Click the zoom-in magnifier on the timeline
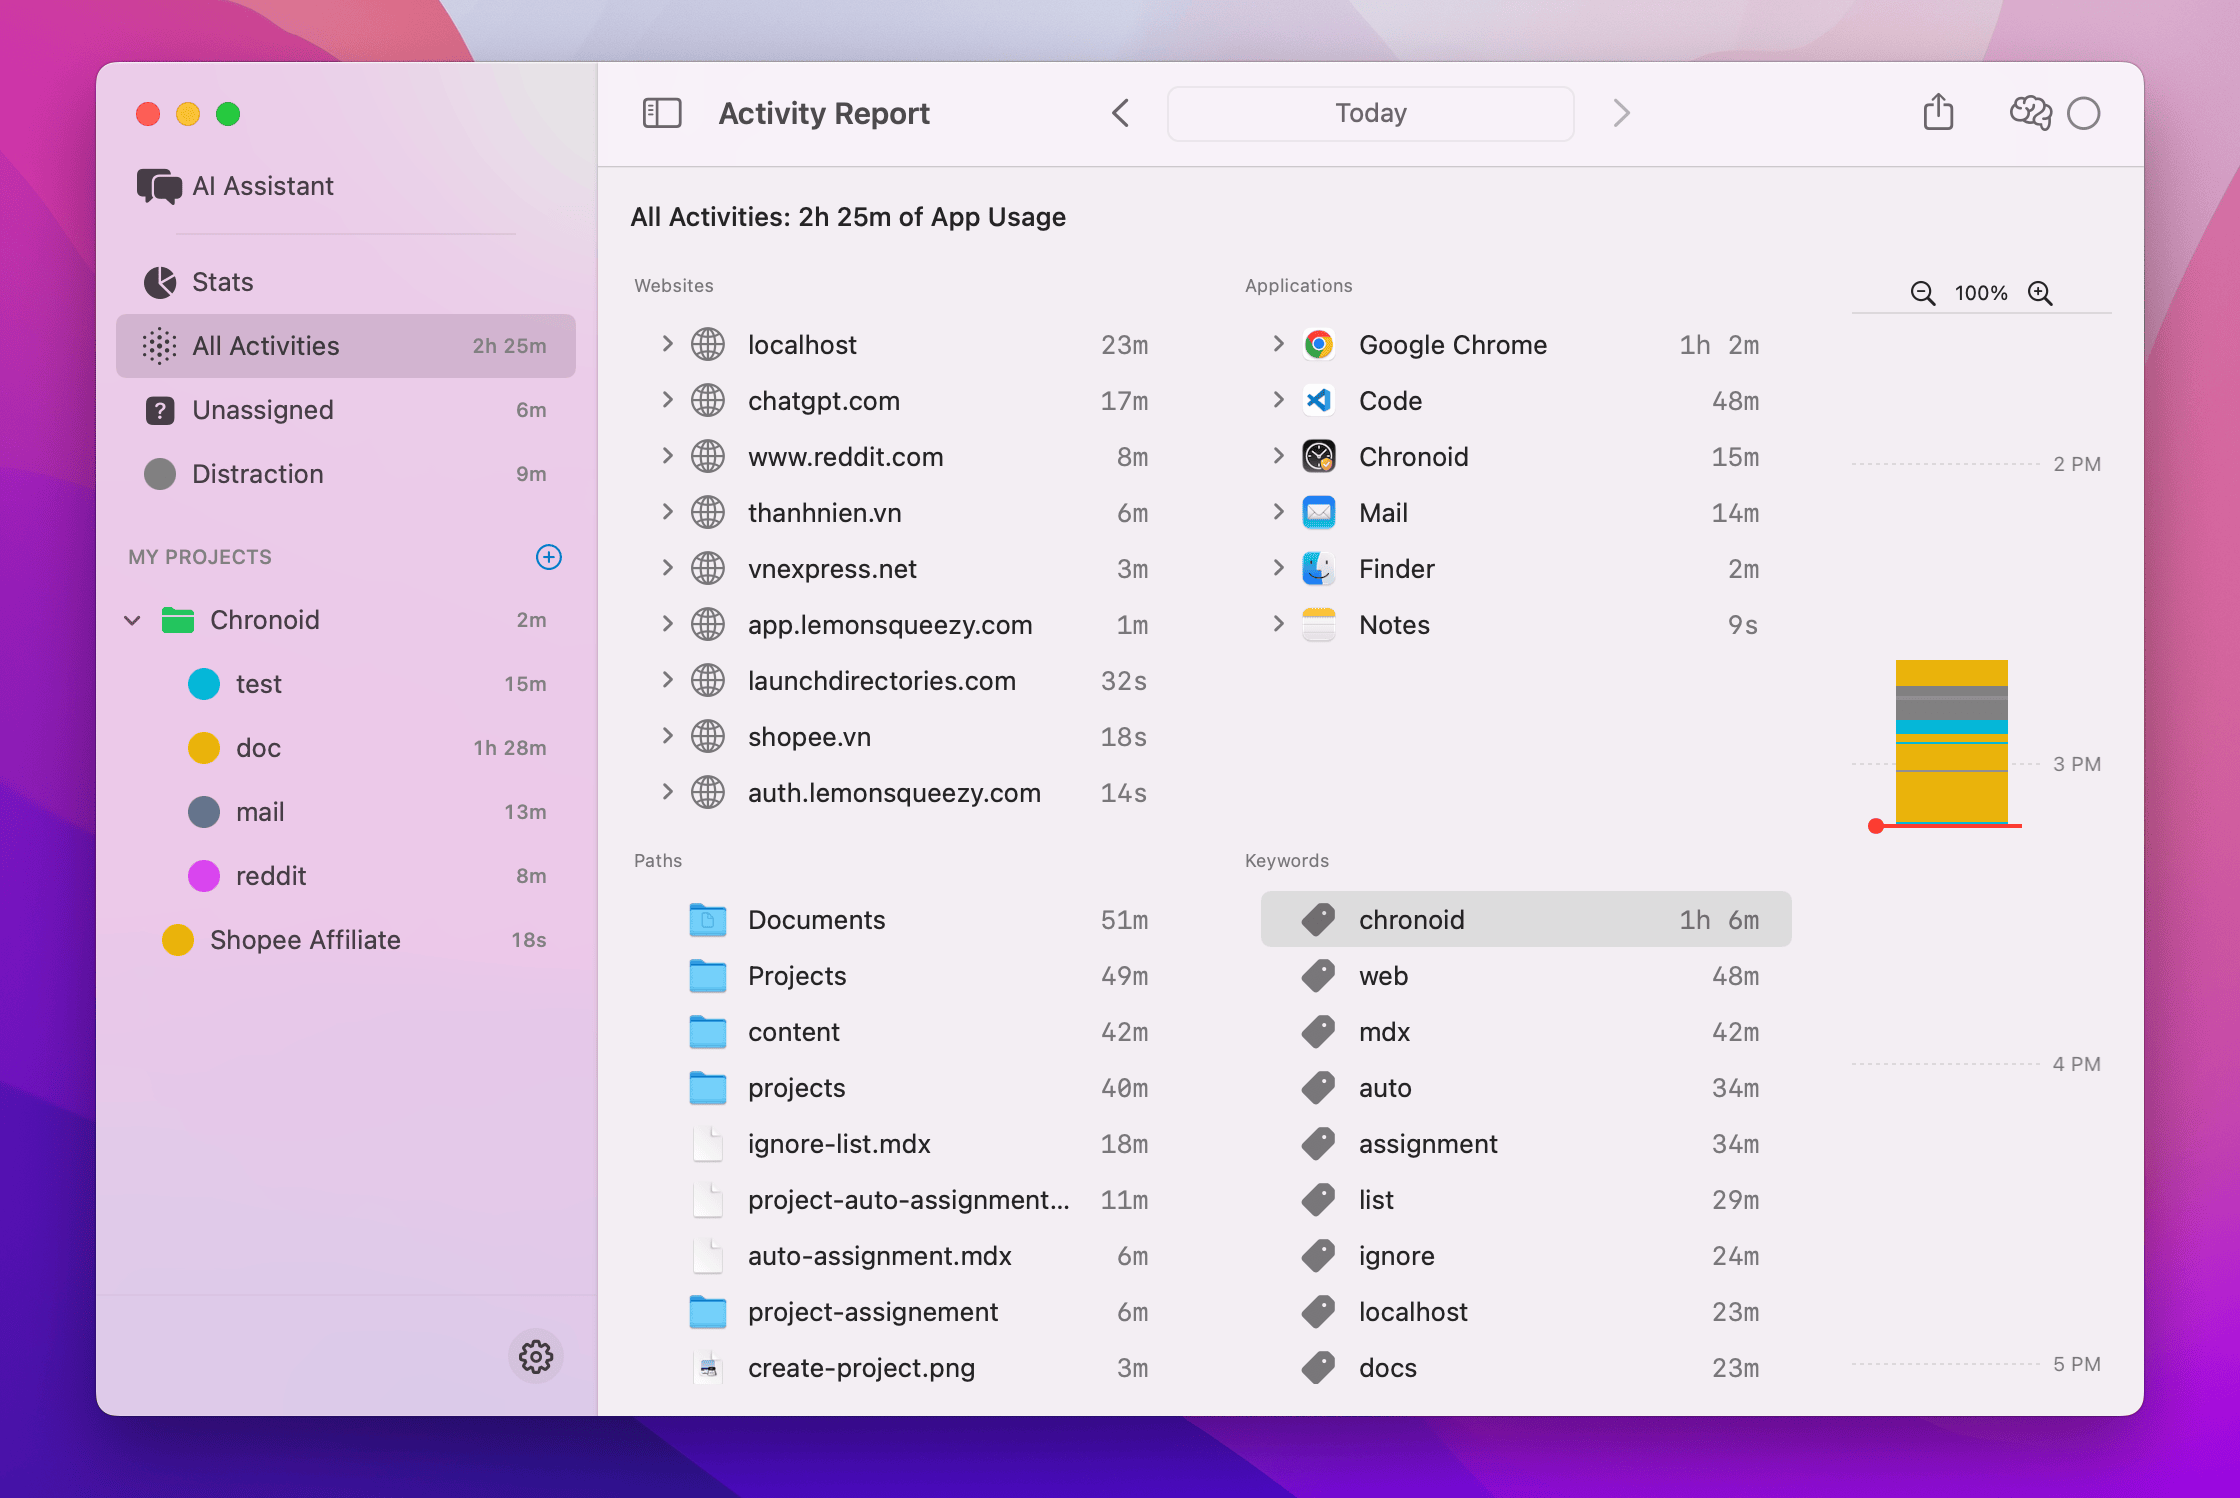 (2041, 293)
